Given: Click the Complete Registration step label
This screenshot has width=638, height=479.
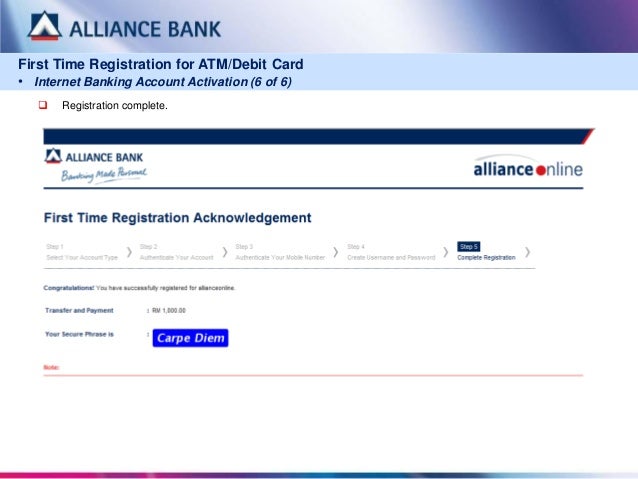Looking at the screenshot, I should pyautogui.click(x=486, y=258).
